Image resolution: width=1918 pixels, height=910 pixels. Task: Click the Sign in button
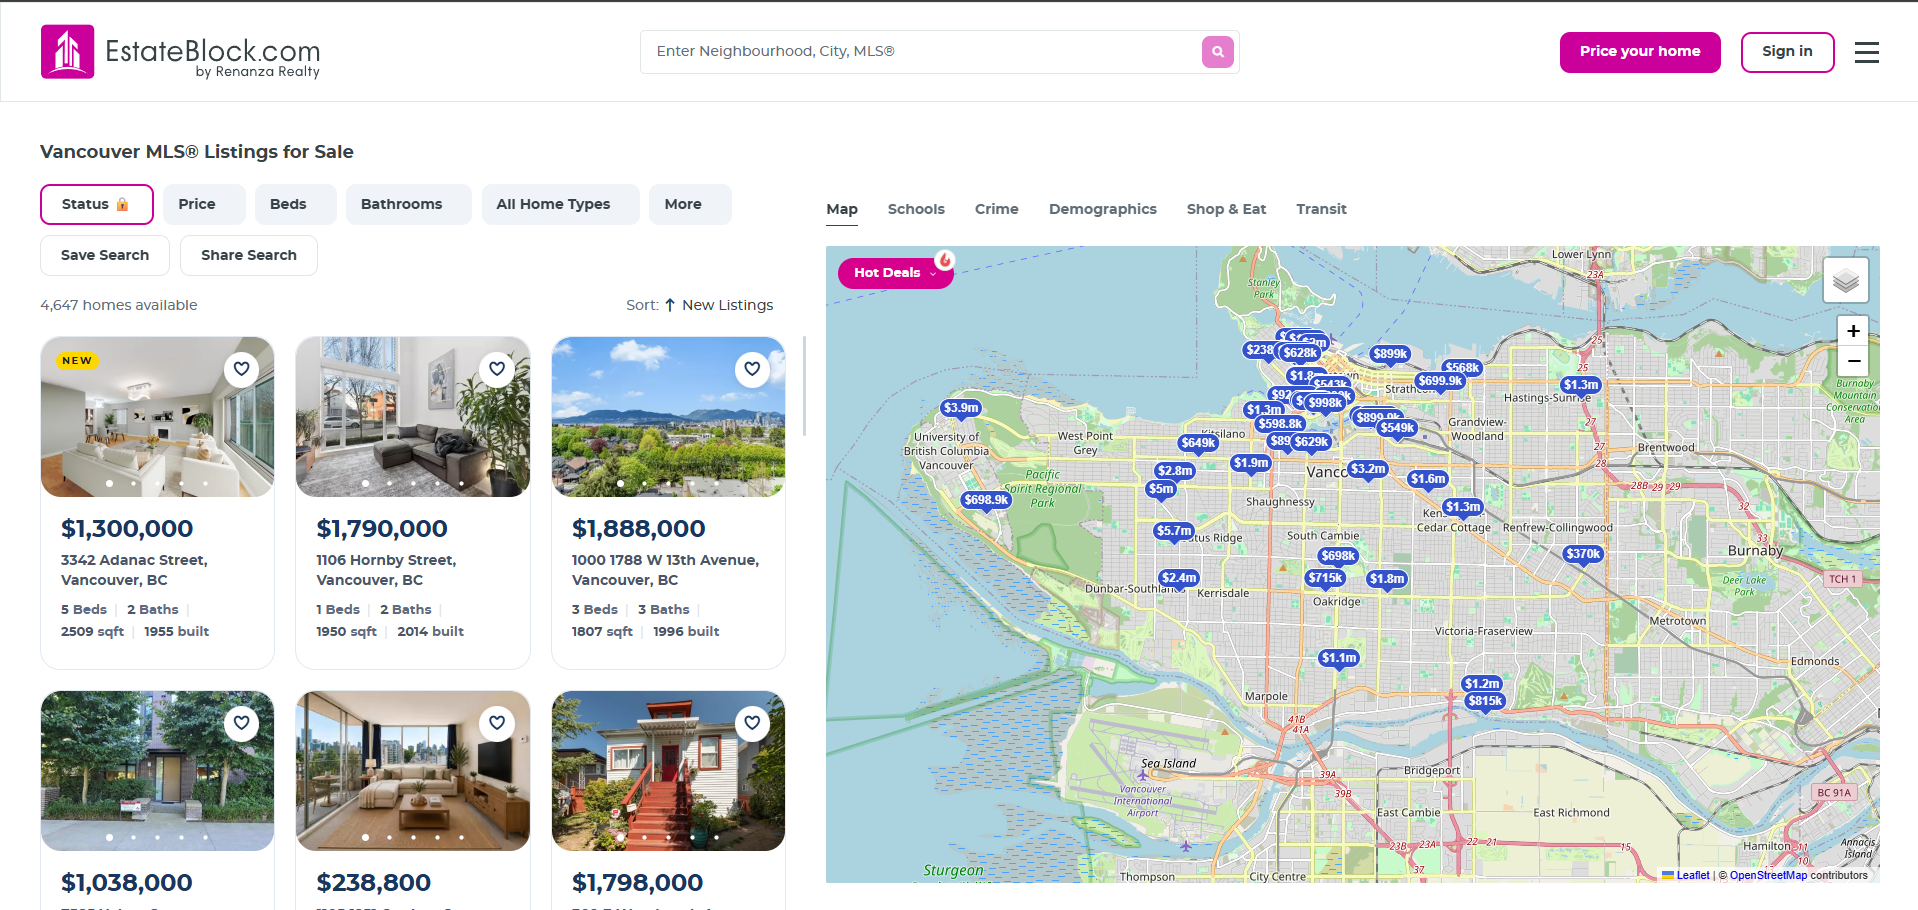pyautogui.click(x=1787, y=52)
